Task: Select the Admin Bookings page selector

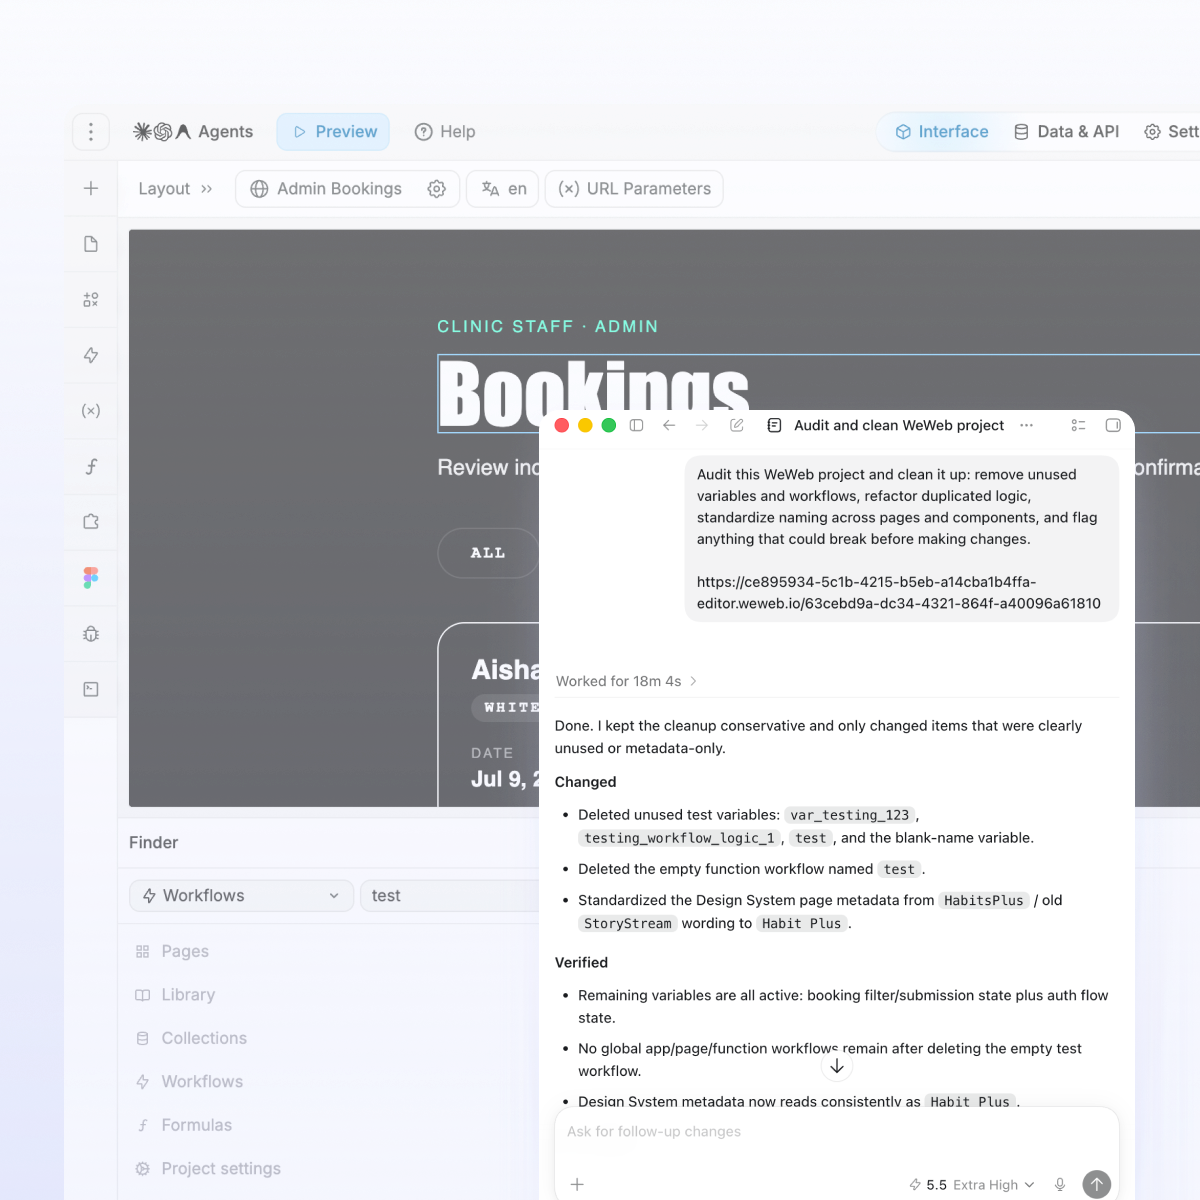Action: 326,189
